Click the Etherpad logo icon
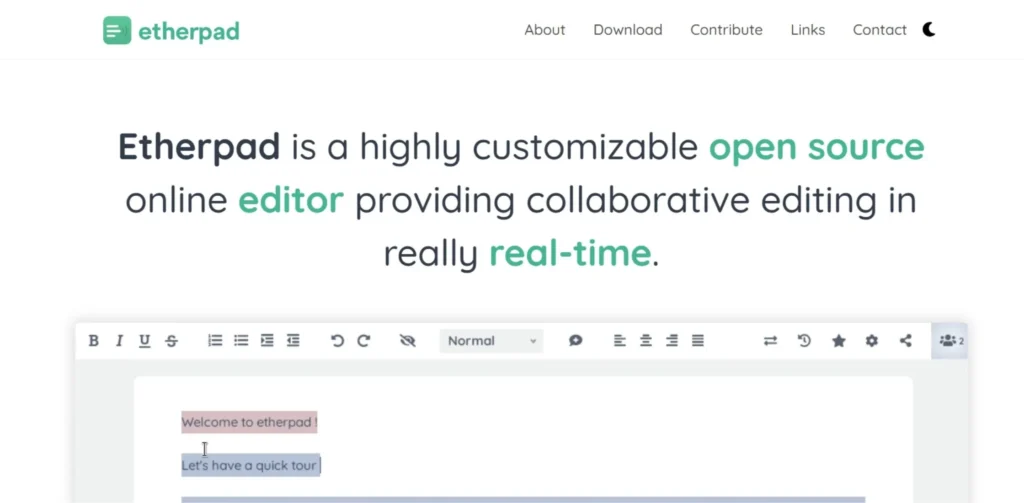Viewport: 1024px width, 503px height. point(117,30)
